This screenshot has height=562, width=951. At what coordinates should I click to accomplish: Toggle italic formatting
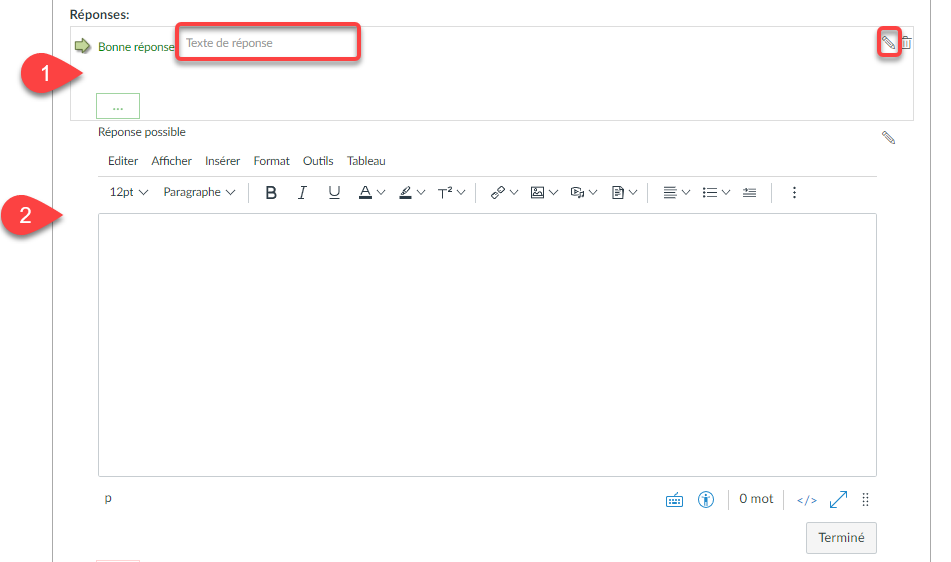pos(302,192)
